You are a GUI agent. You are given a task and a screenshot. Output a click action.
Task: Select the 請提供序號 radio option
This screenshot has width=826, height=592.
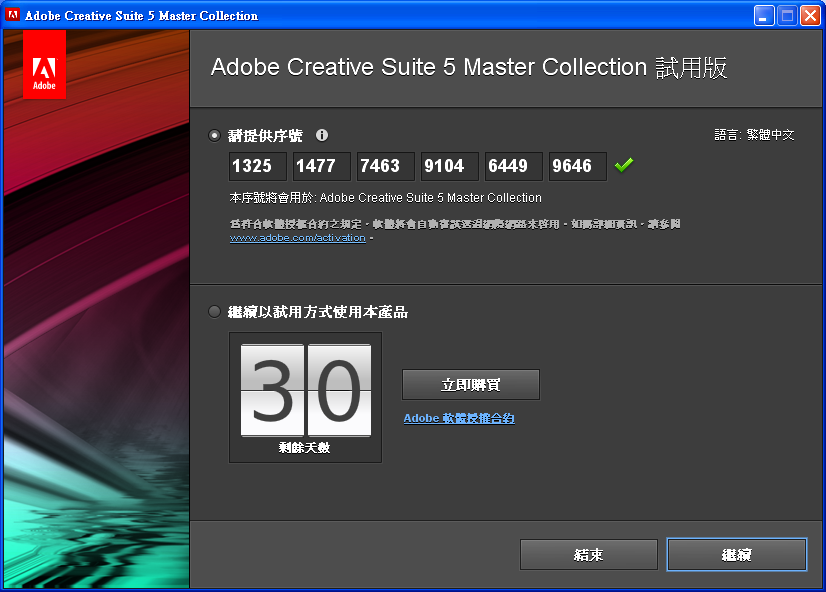[x=214, y=135]
